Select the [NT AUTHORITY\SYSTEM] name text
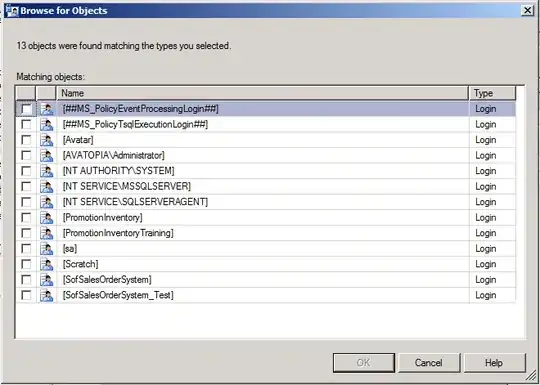Viewport: 540px width, 385px height. click(x=118, y=171)
